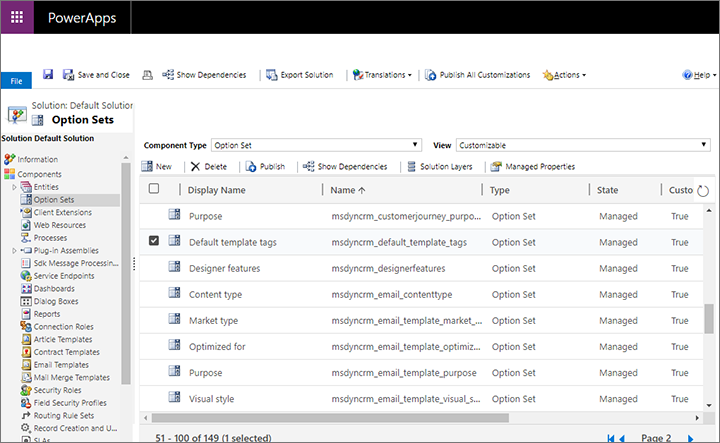Screen dimensions: 720x443
Task: Click Publish All Customizations
Action: point(478,75)
